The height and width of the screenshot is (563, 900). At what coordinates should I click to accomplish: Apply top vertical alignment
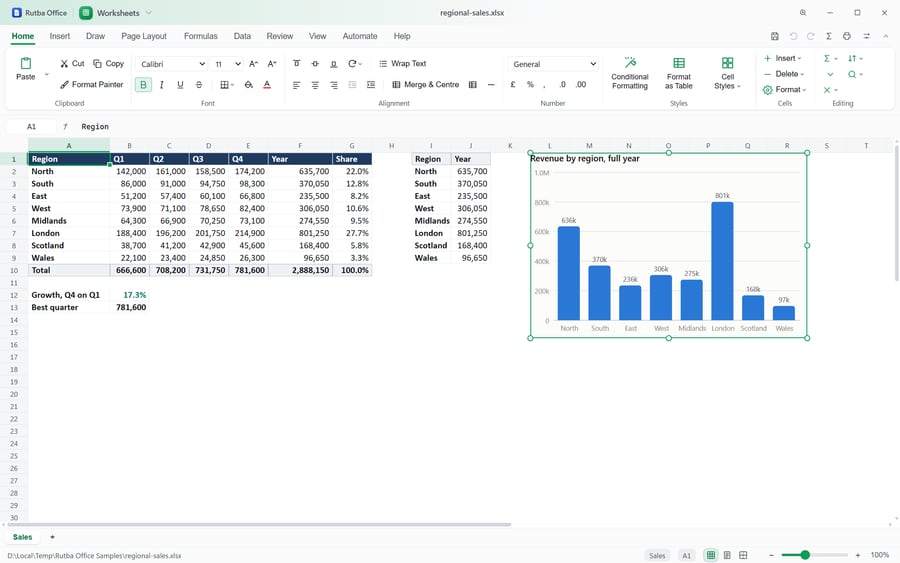[x=297, y=64]
